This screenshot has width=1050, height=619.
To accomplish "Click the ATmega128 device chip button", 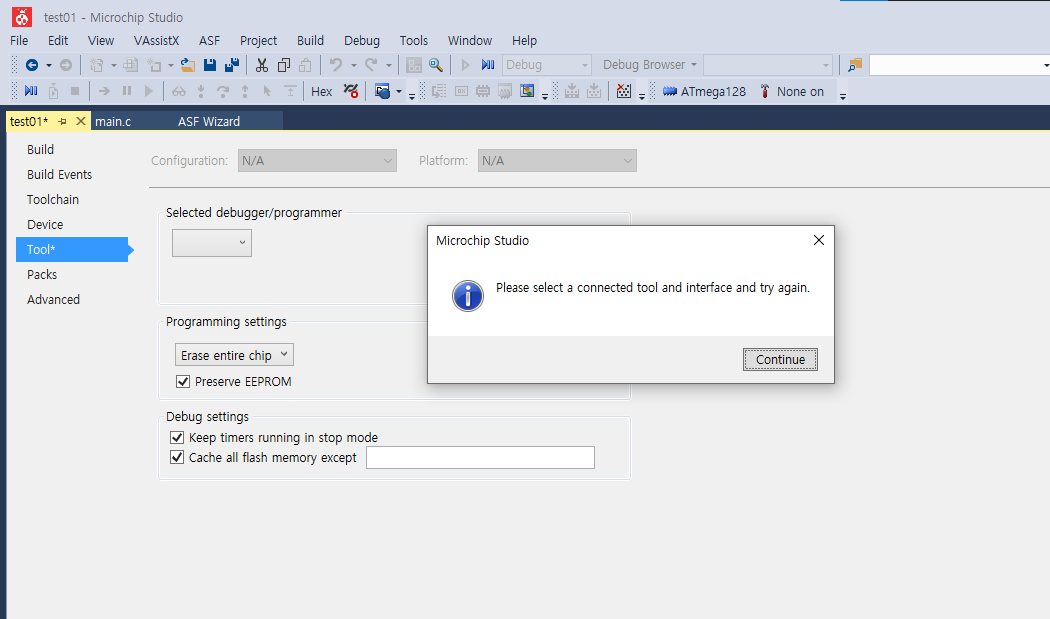I will tap(704, 91).
